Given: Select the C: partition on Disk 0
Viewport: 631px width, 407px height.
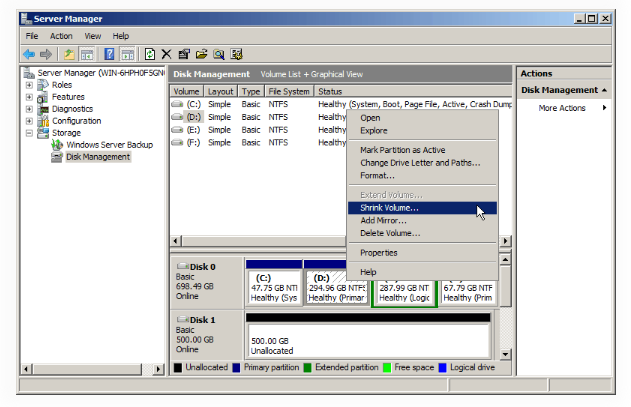Looking at the screenshot, I should [273, 287].
